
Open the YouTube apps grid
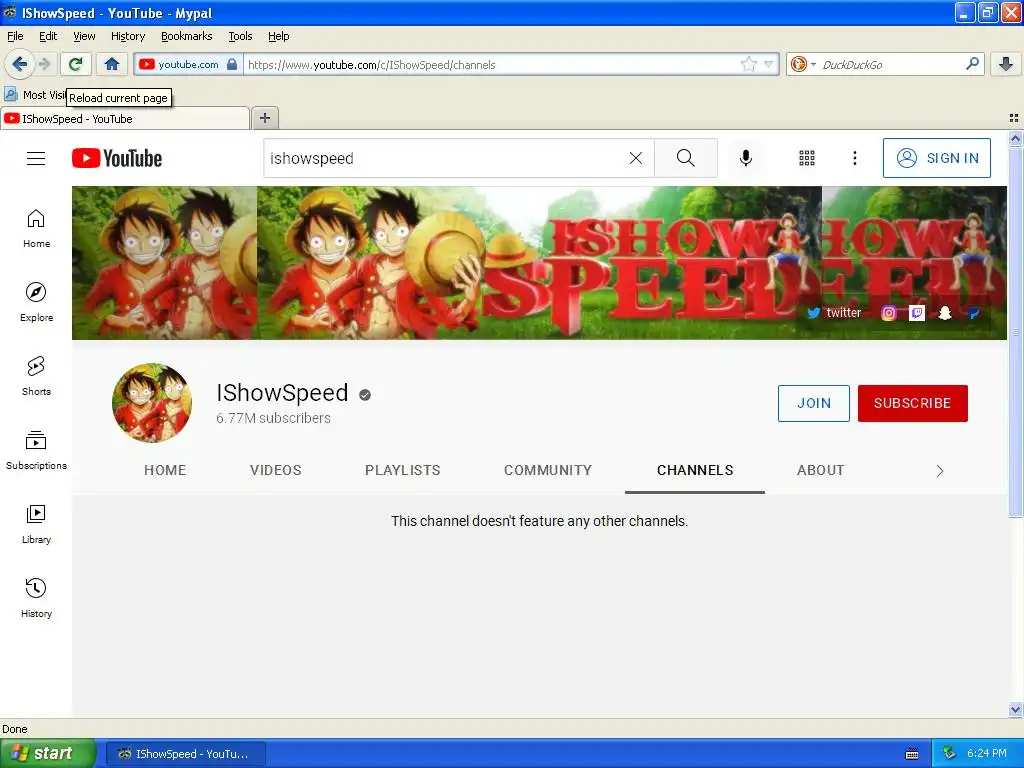tap(807, 158)
